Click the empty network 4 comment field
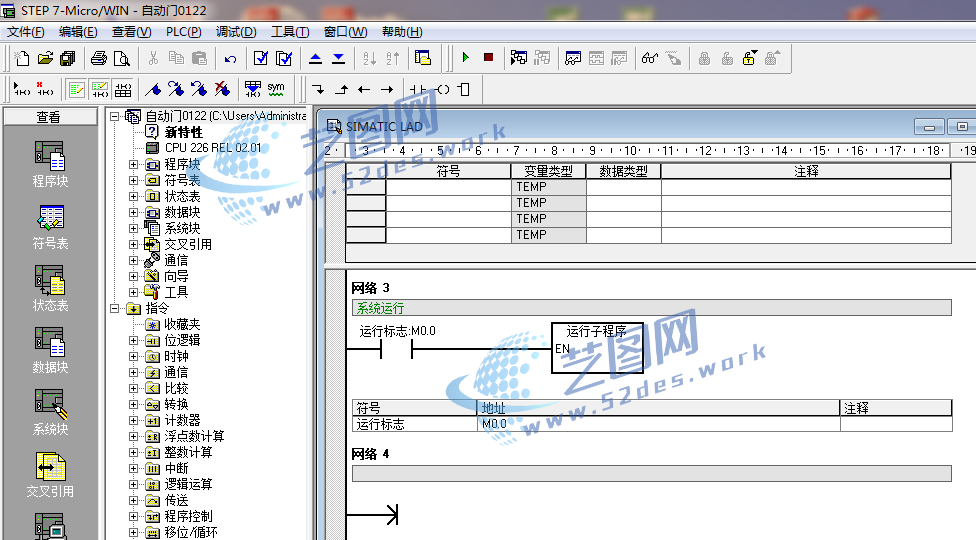This screenshot has width=976, height=540. click(x=652, y=473)
